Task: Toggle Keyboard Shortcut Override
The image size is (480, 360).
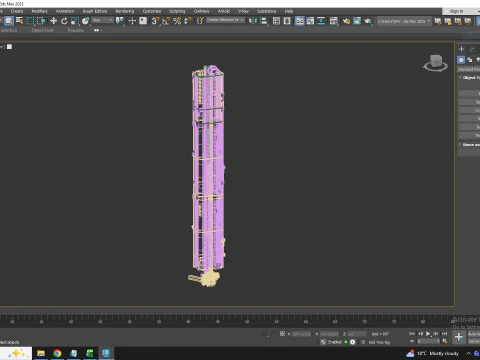Action: (x=143, y=21)
